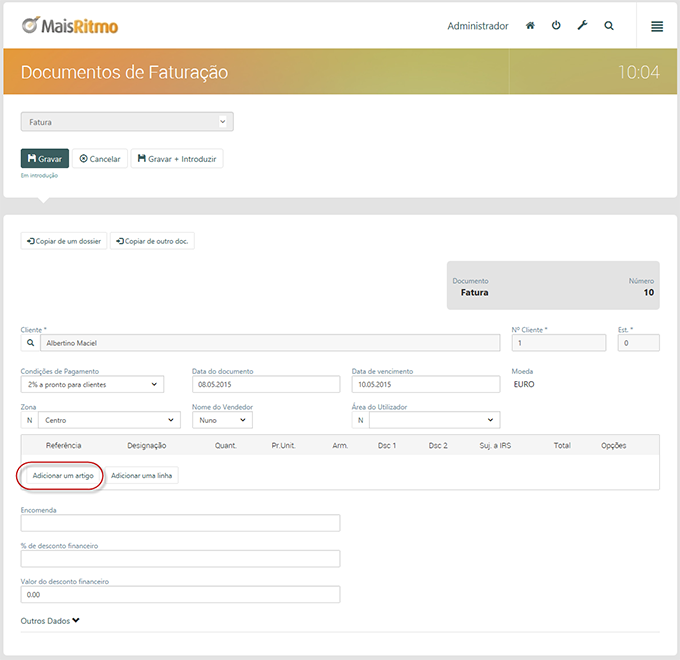Open the Nome do Vendedor dropdown
This screenshot has width=680, height=660.
[x=222, y=420]
